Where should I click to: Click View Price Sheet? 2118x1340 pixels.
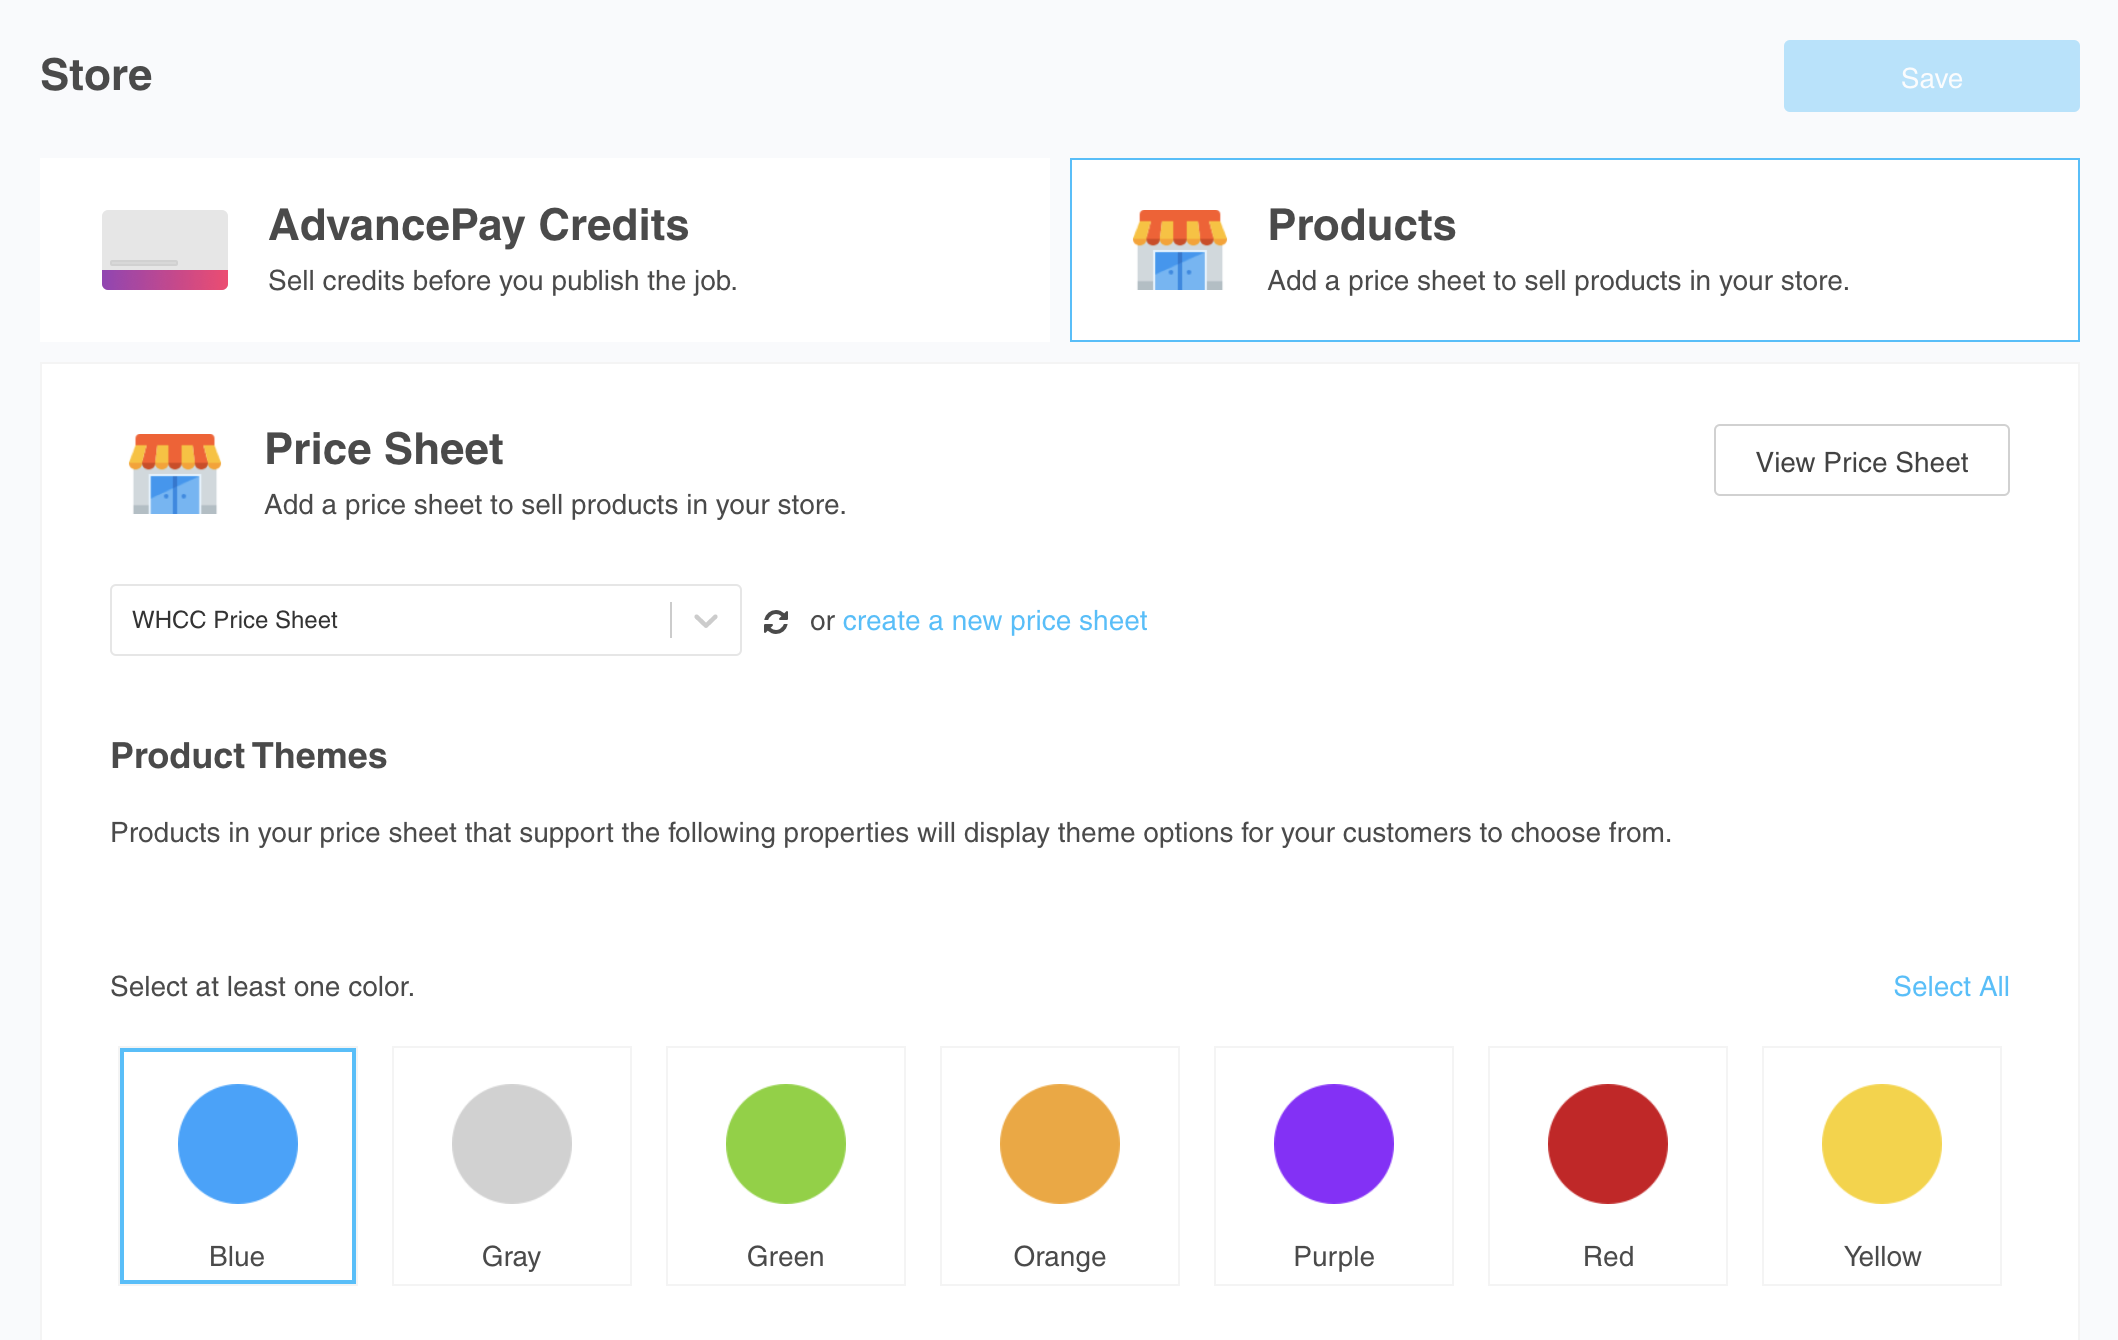(1860, 461)
